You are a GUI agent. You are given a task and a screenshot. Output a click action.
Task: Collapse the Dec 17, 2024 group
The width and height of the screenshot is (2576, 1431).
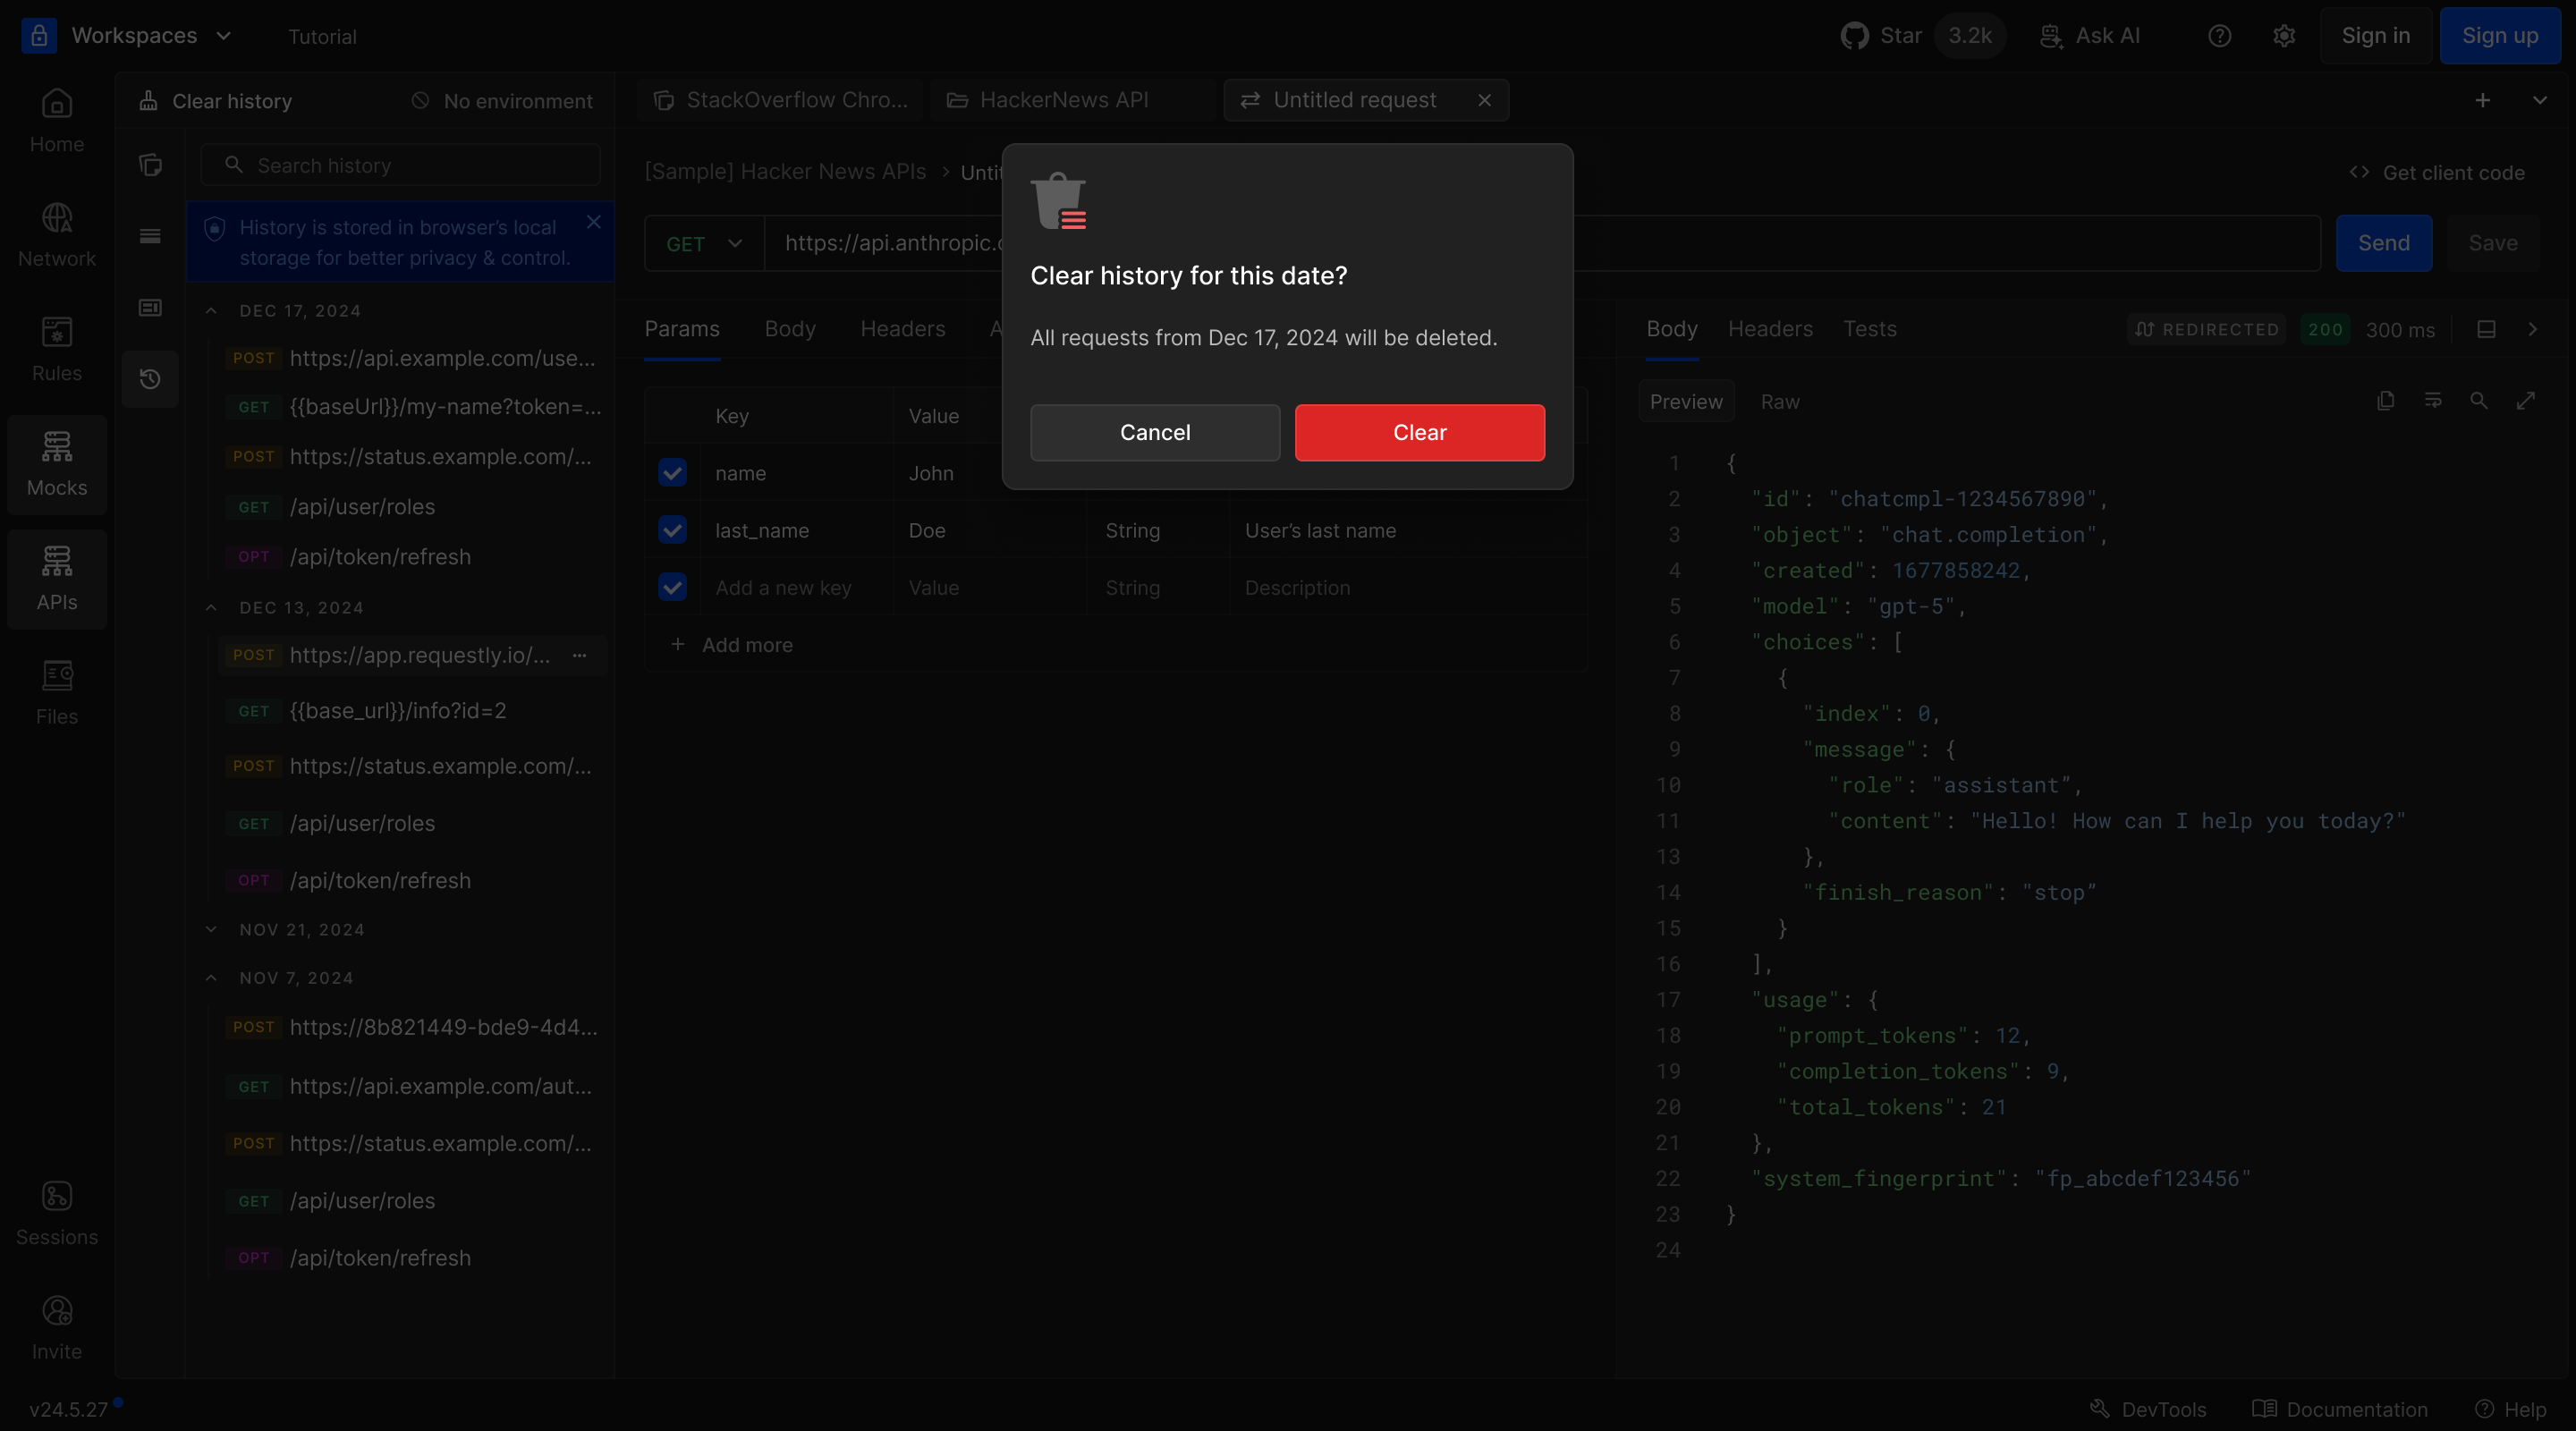pos(211,311)
